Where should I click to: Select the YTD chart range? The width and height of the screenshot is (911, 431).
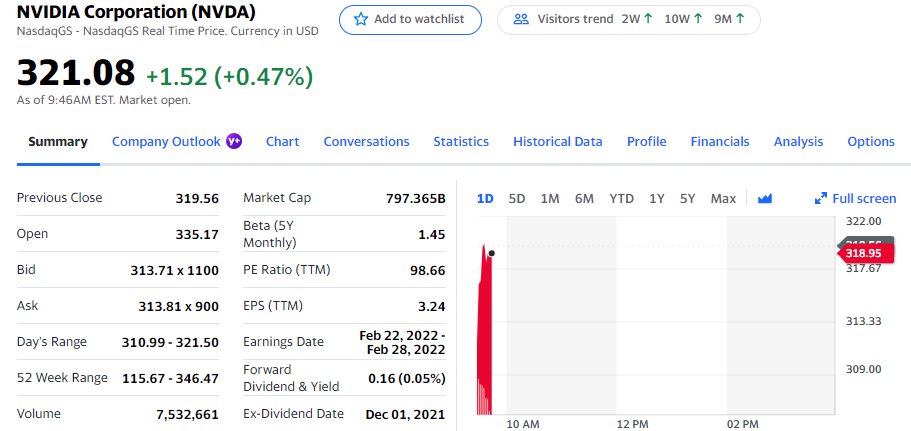[621, 199]
